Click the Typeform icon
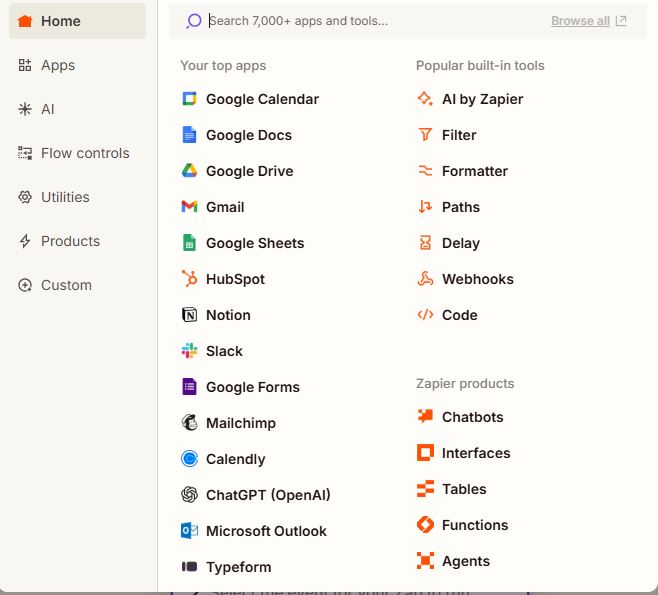658x595 pixels. pyautogui.click(x=189, y=566)
